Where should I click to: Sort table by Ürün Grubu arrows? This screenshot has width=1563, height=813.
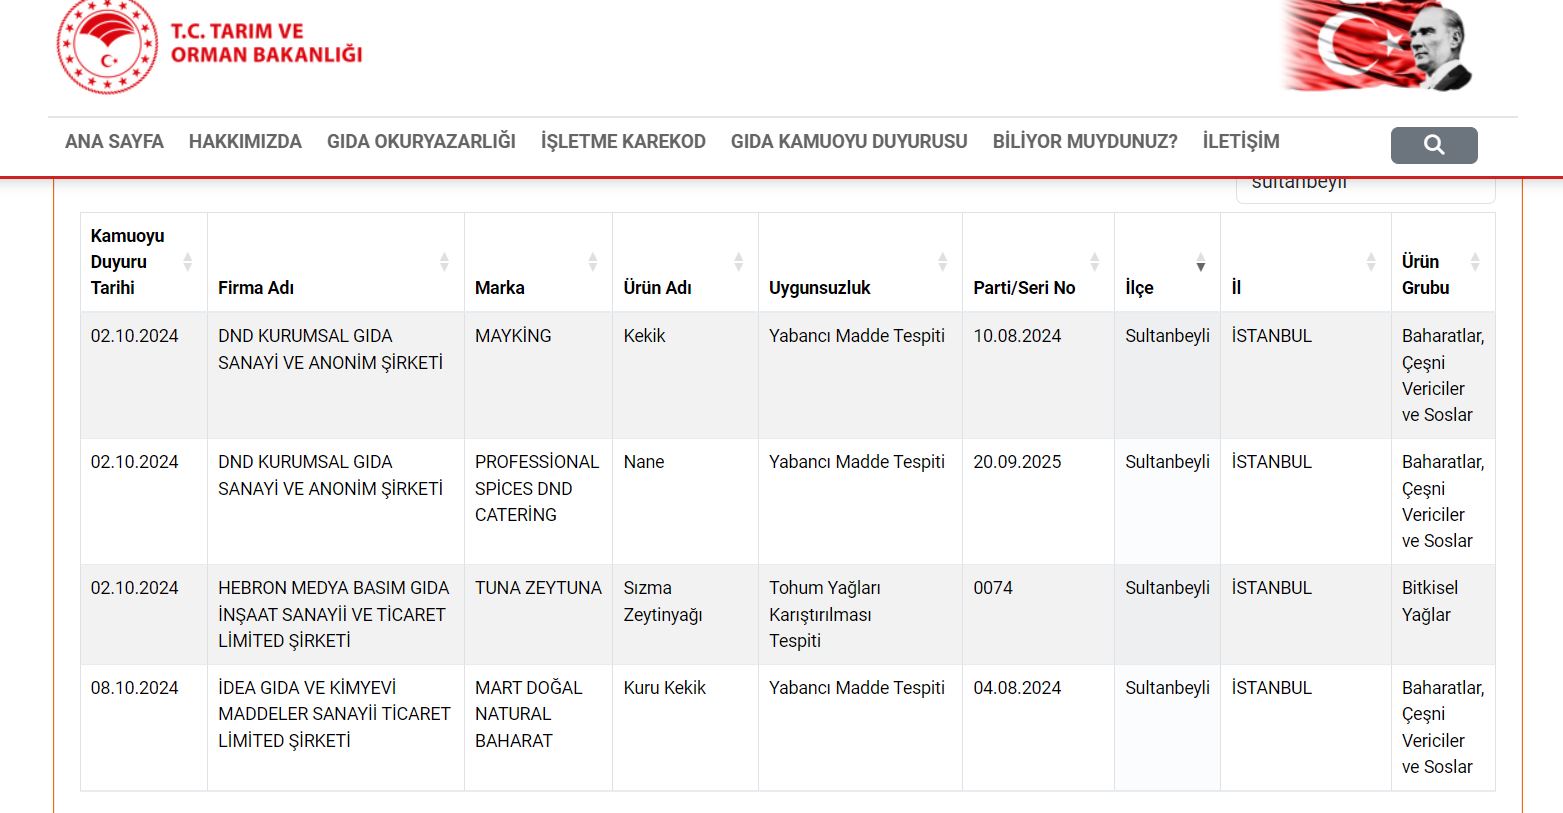pos(1475,262)
